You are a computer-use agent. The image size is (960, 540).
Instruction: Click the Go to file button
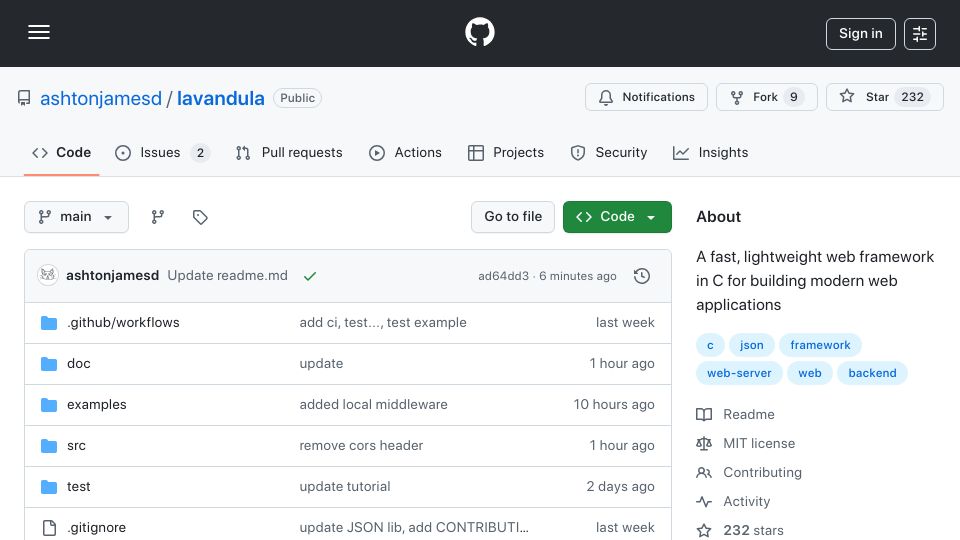[513, 217]
